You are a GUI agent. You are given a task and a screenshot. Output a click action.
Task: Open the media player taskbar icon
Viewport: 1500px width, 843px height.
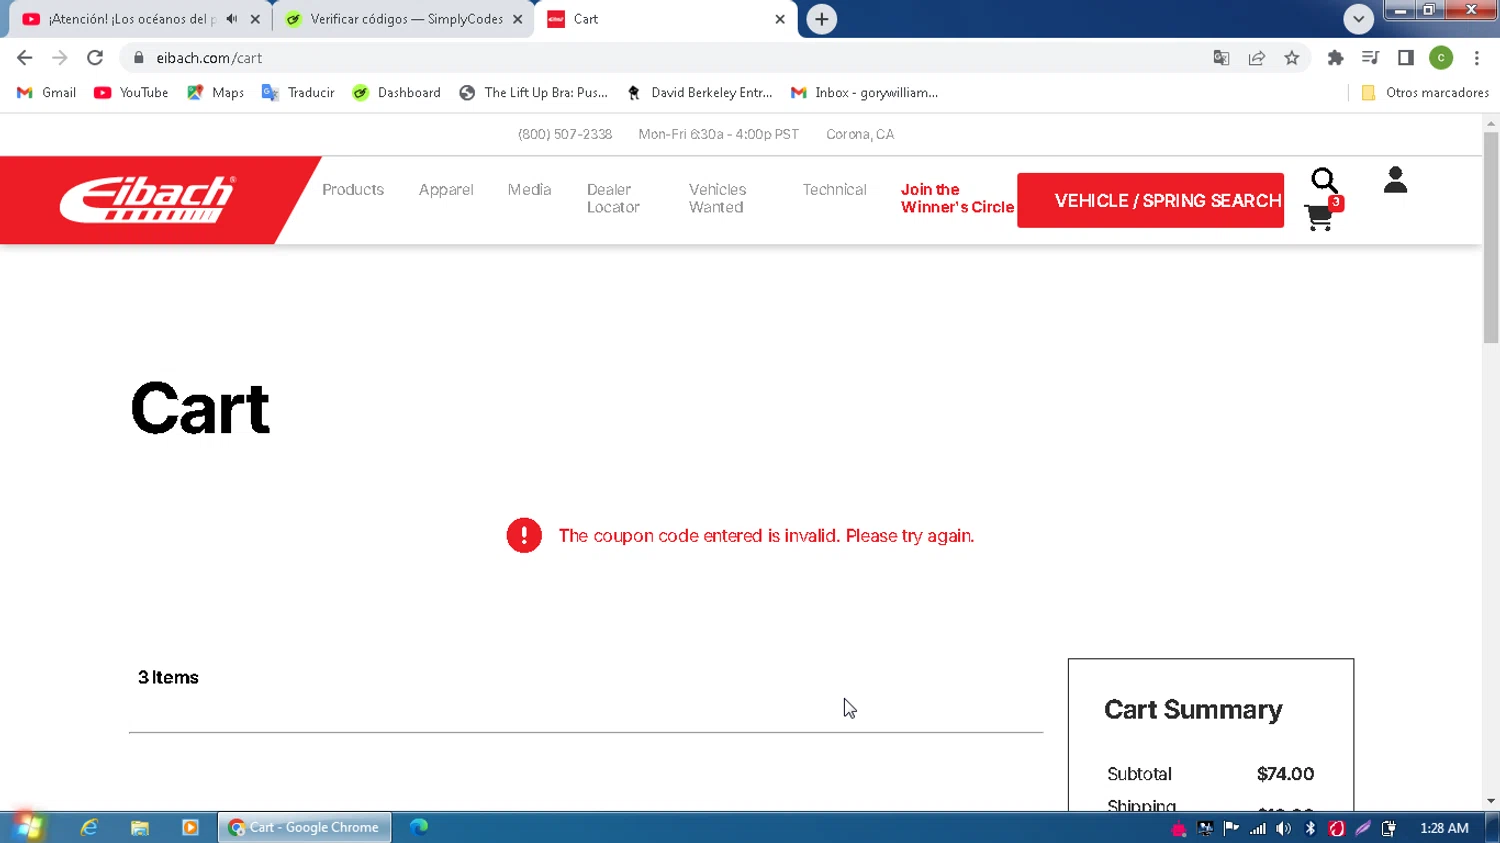190,827
